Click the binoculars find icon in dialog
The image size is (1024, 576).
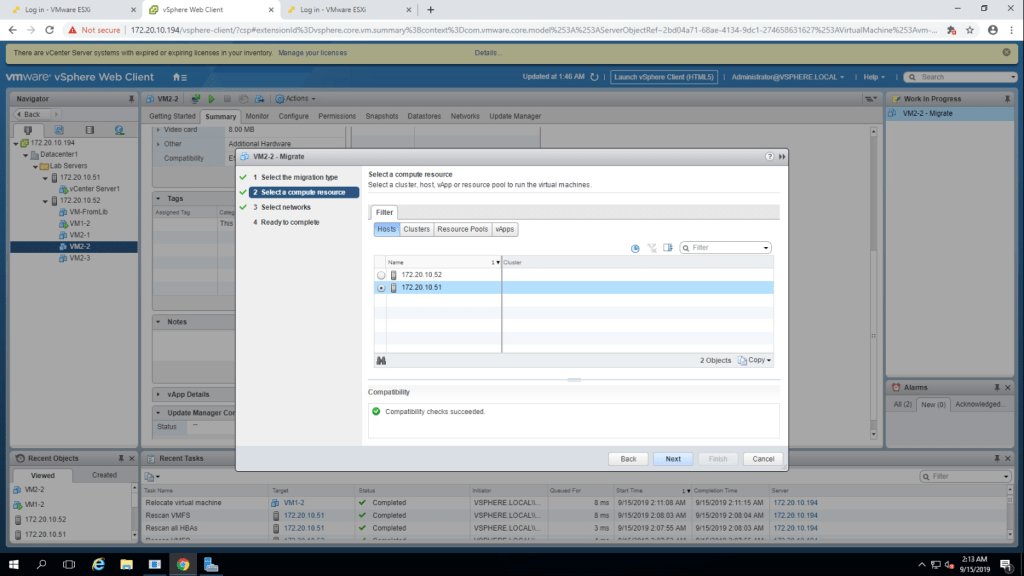tap(380, 360)
